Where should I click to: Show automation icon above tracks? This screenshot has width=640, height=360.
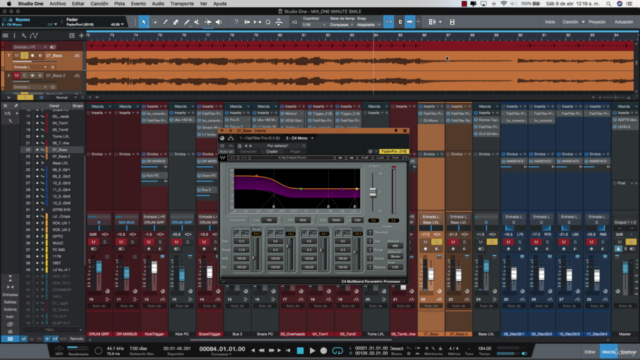point(34,36)
